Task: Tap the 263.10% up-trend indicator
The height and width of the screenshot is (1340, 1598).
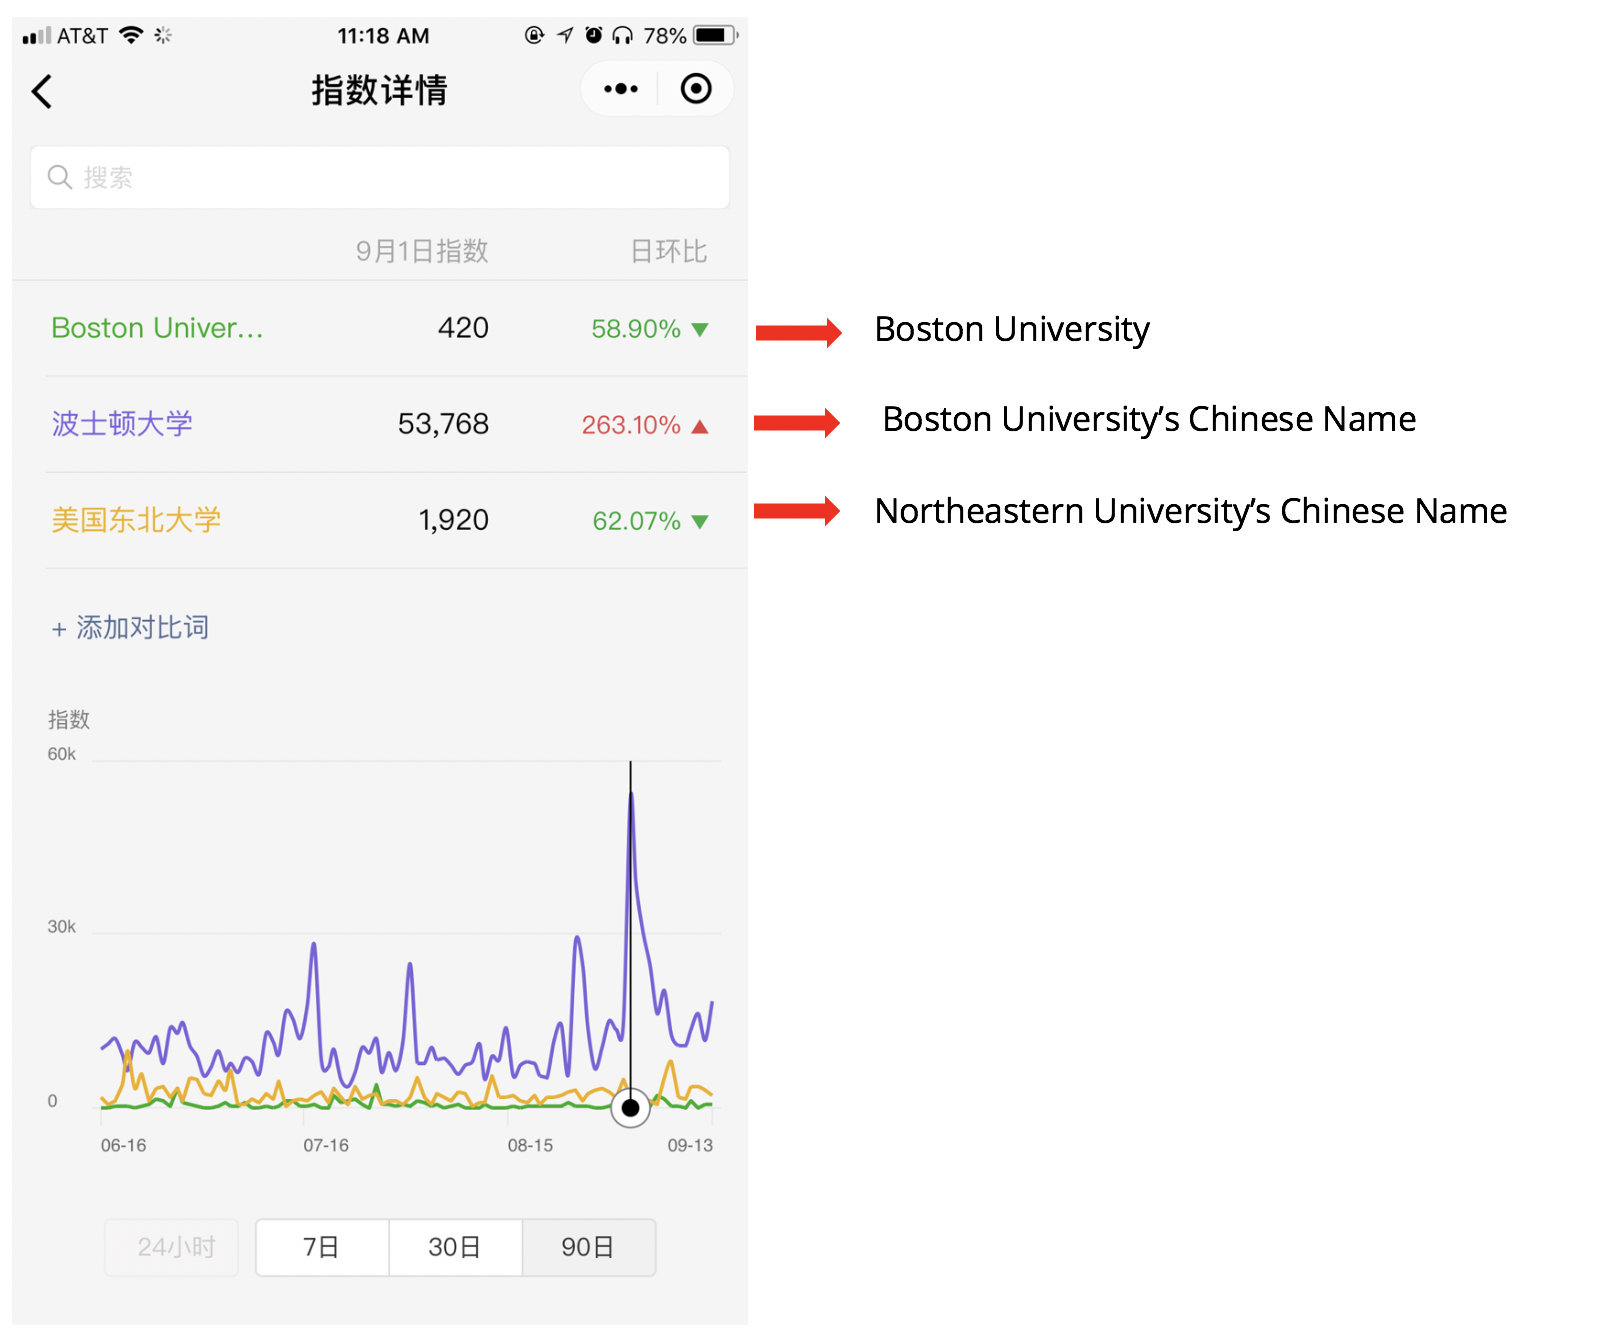Action: pyautogui.click(x=645, y=425)
